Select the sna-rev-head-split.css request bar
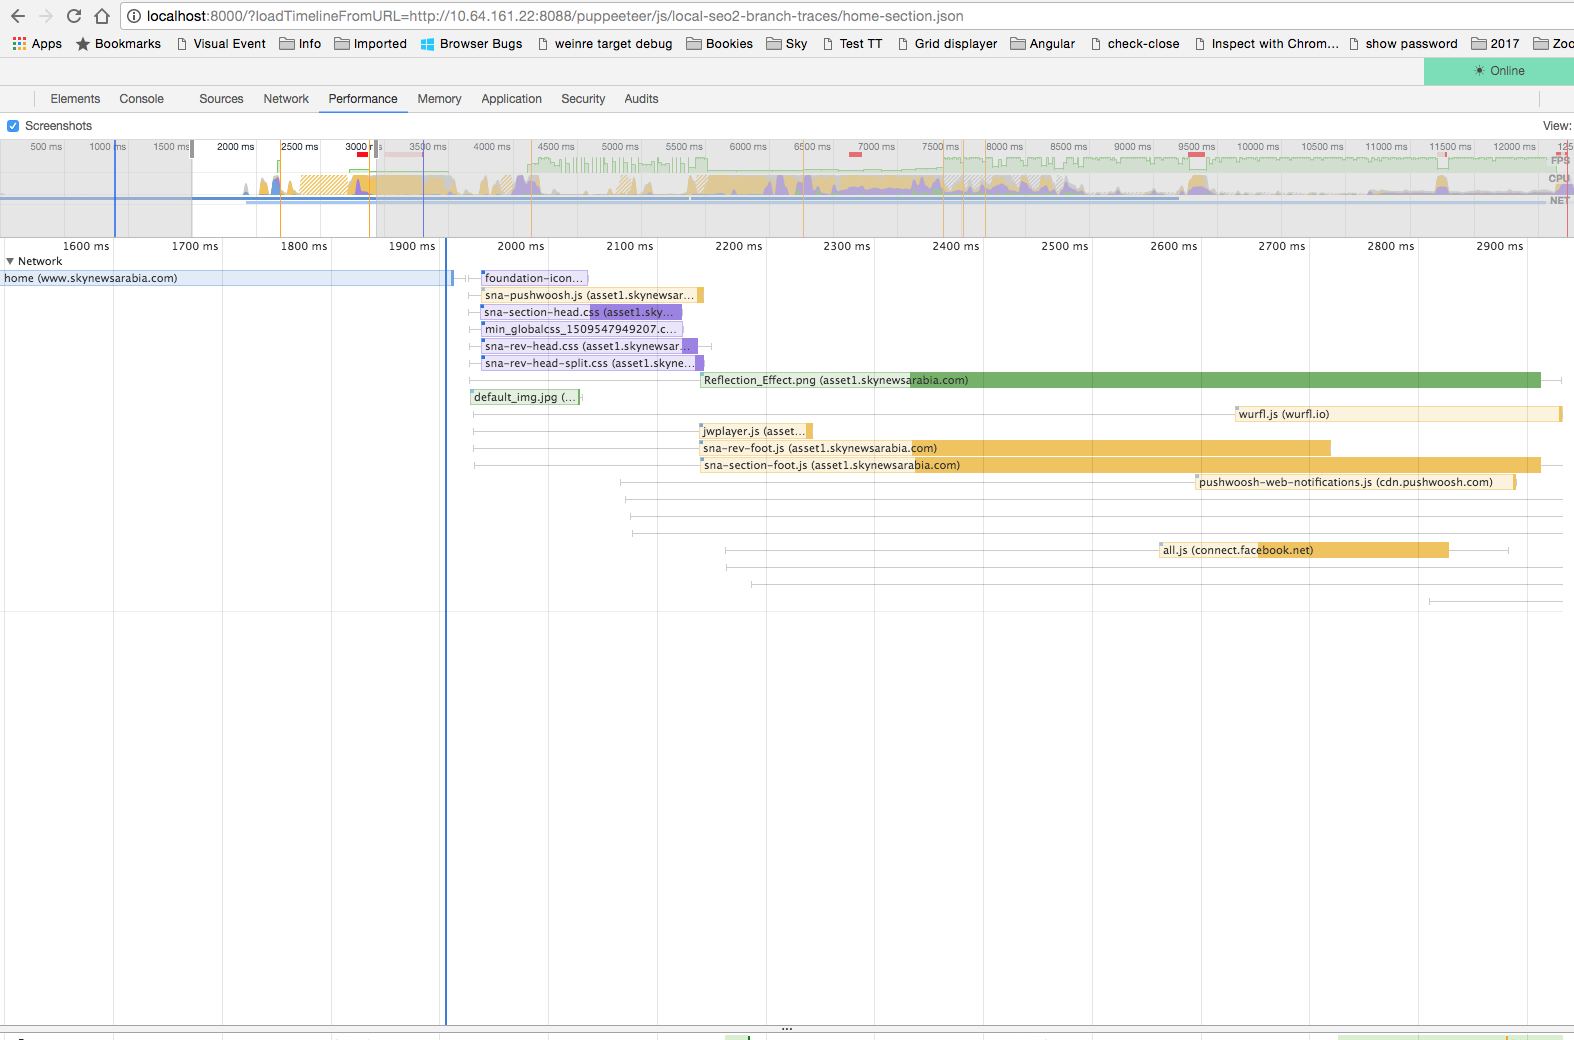Screen dimensions: 1574x1040 [592, 363]
